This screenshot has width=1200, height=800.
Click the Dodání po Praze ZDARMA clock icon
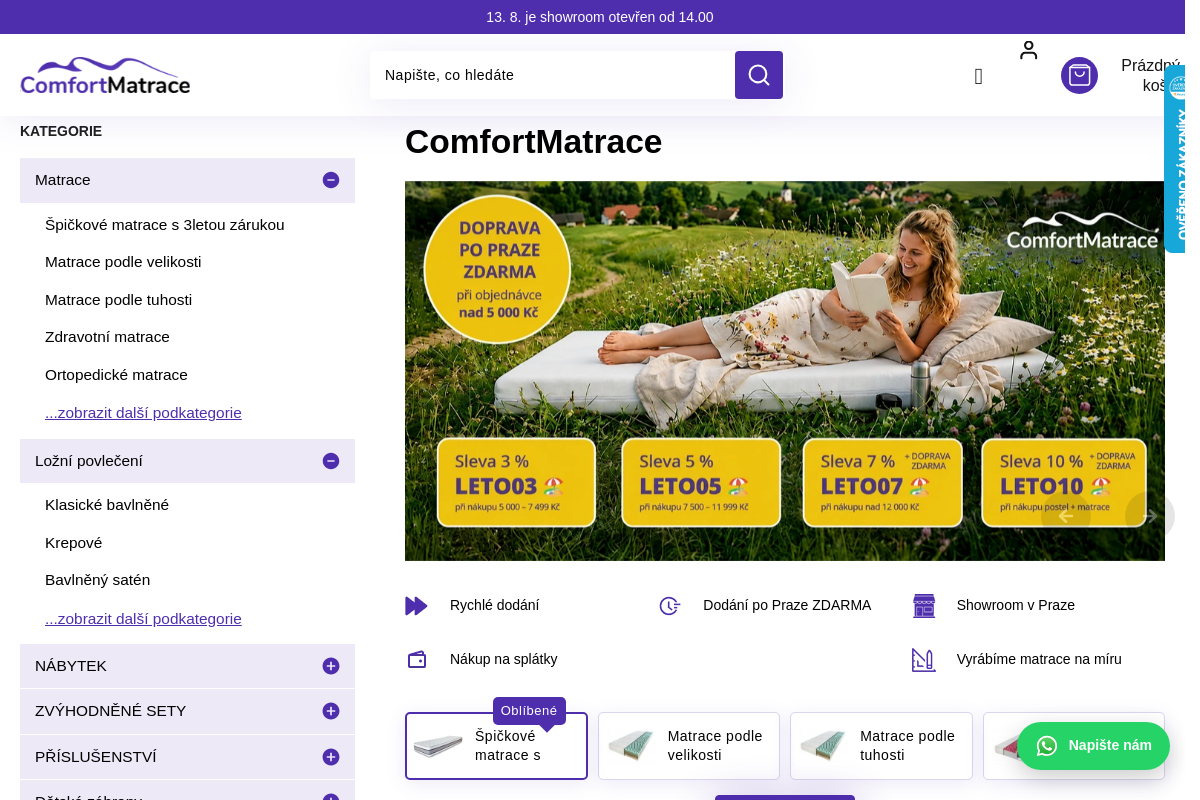pos(670,606)
